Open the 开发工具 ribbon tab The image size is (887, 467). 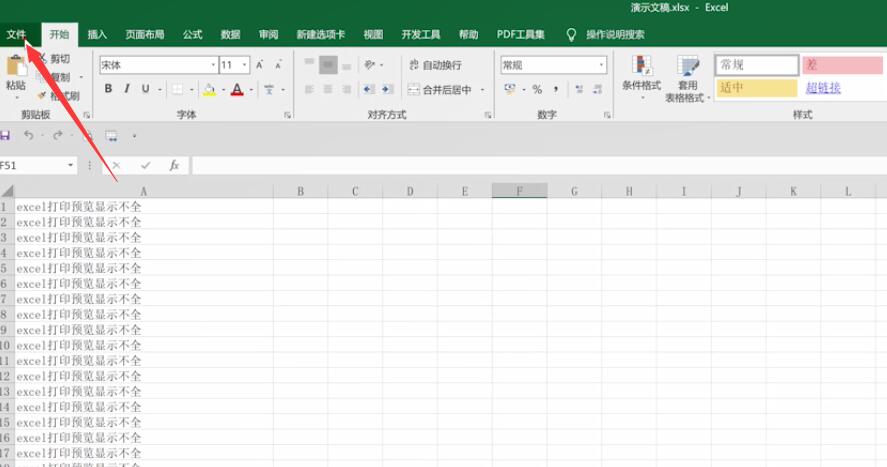coord(420,34)
